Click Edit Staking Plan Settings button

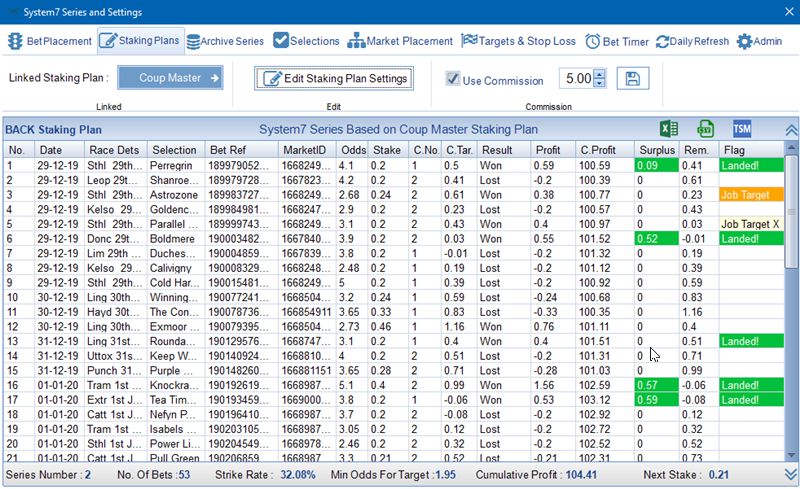334,79
